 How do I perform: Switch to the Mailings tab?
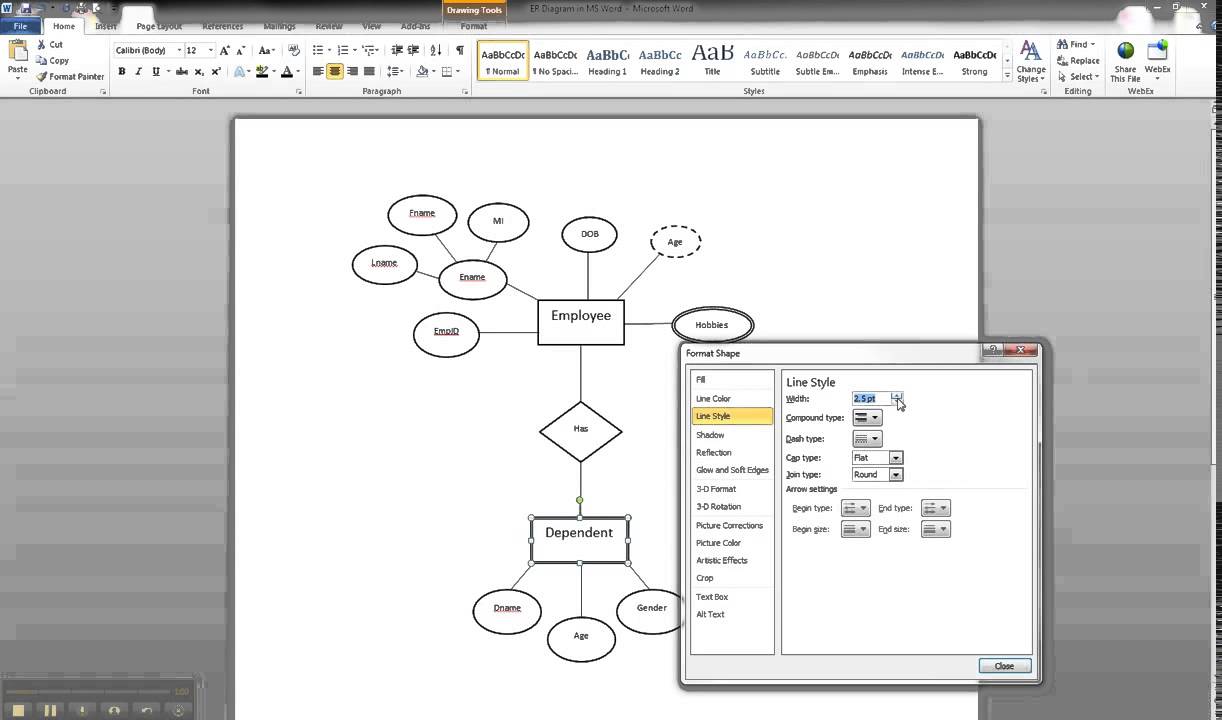pos(280,26)
